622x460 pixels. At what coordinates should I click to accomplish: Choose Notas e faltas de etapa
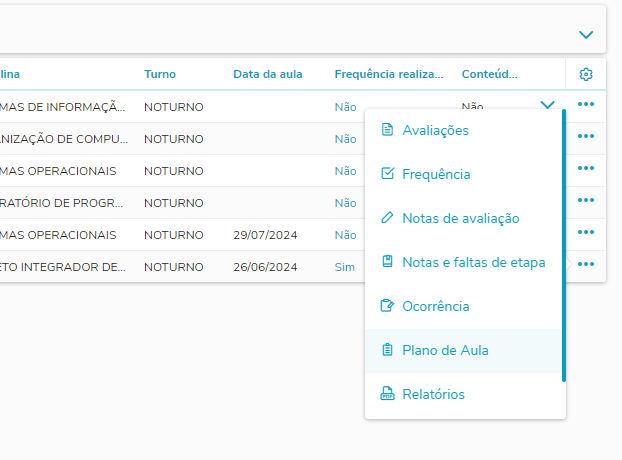pos(473,262)
